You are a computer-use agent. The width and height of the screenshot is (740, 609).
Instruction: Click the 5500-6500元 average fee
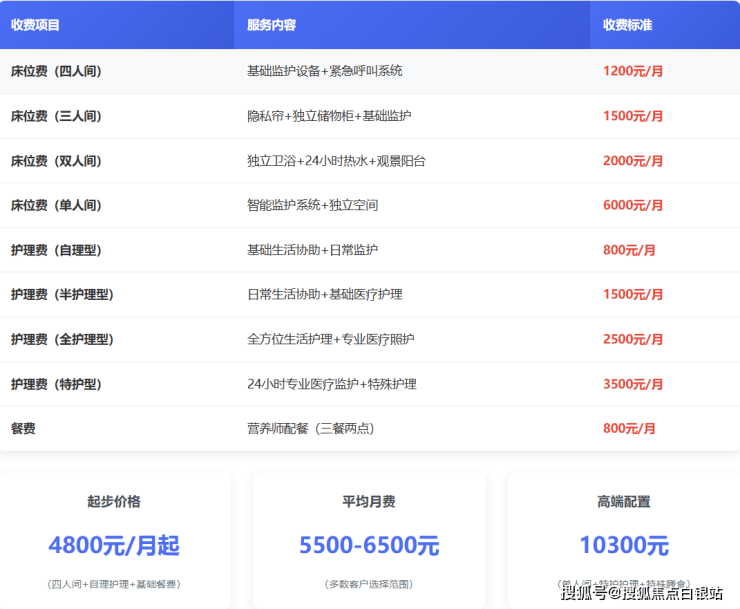[x=369, y=546]
